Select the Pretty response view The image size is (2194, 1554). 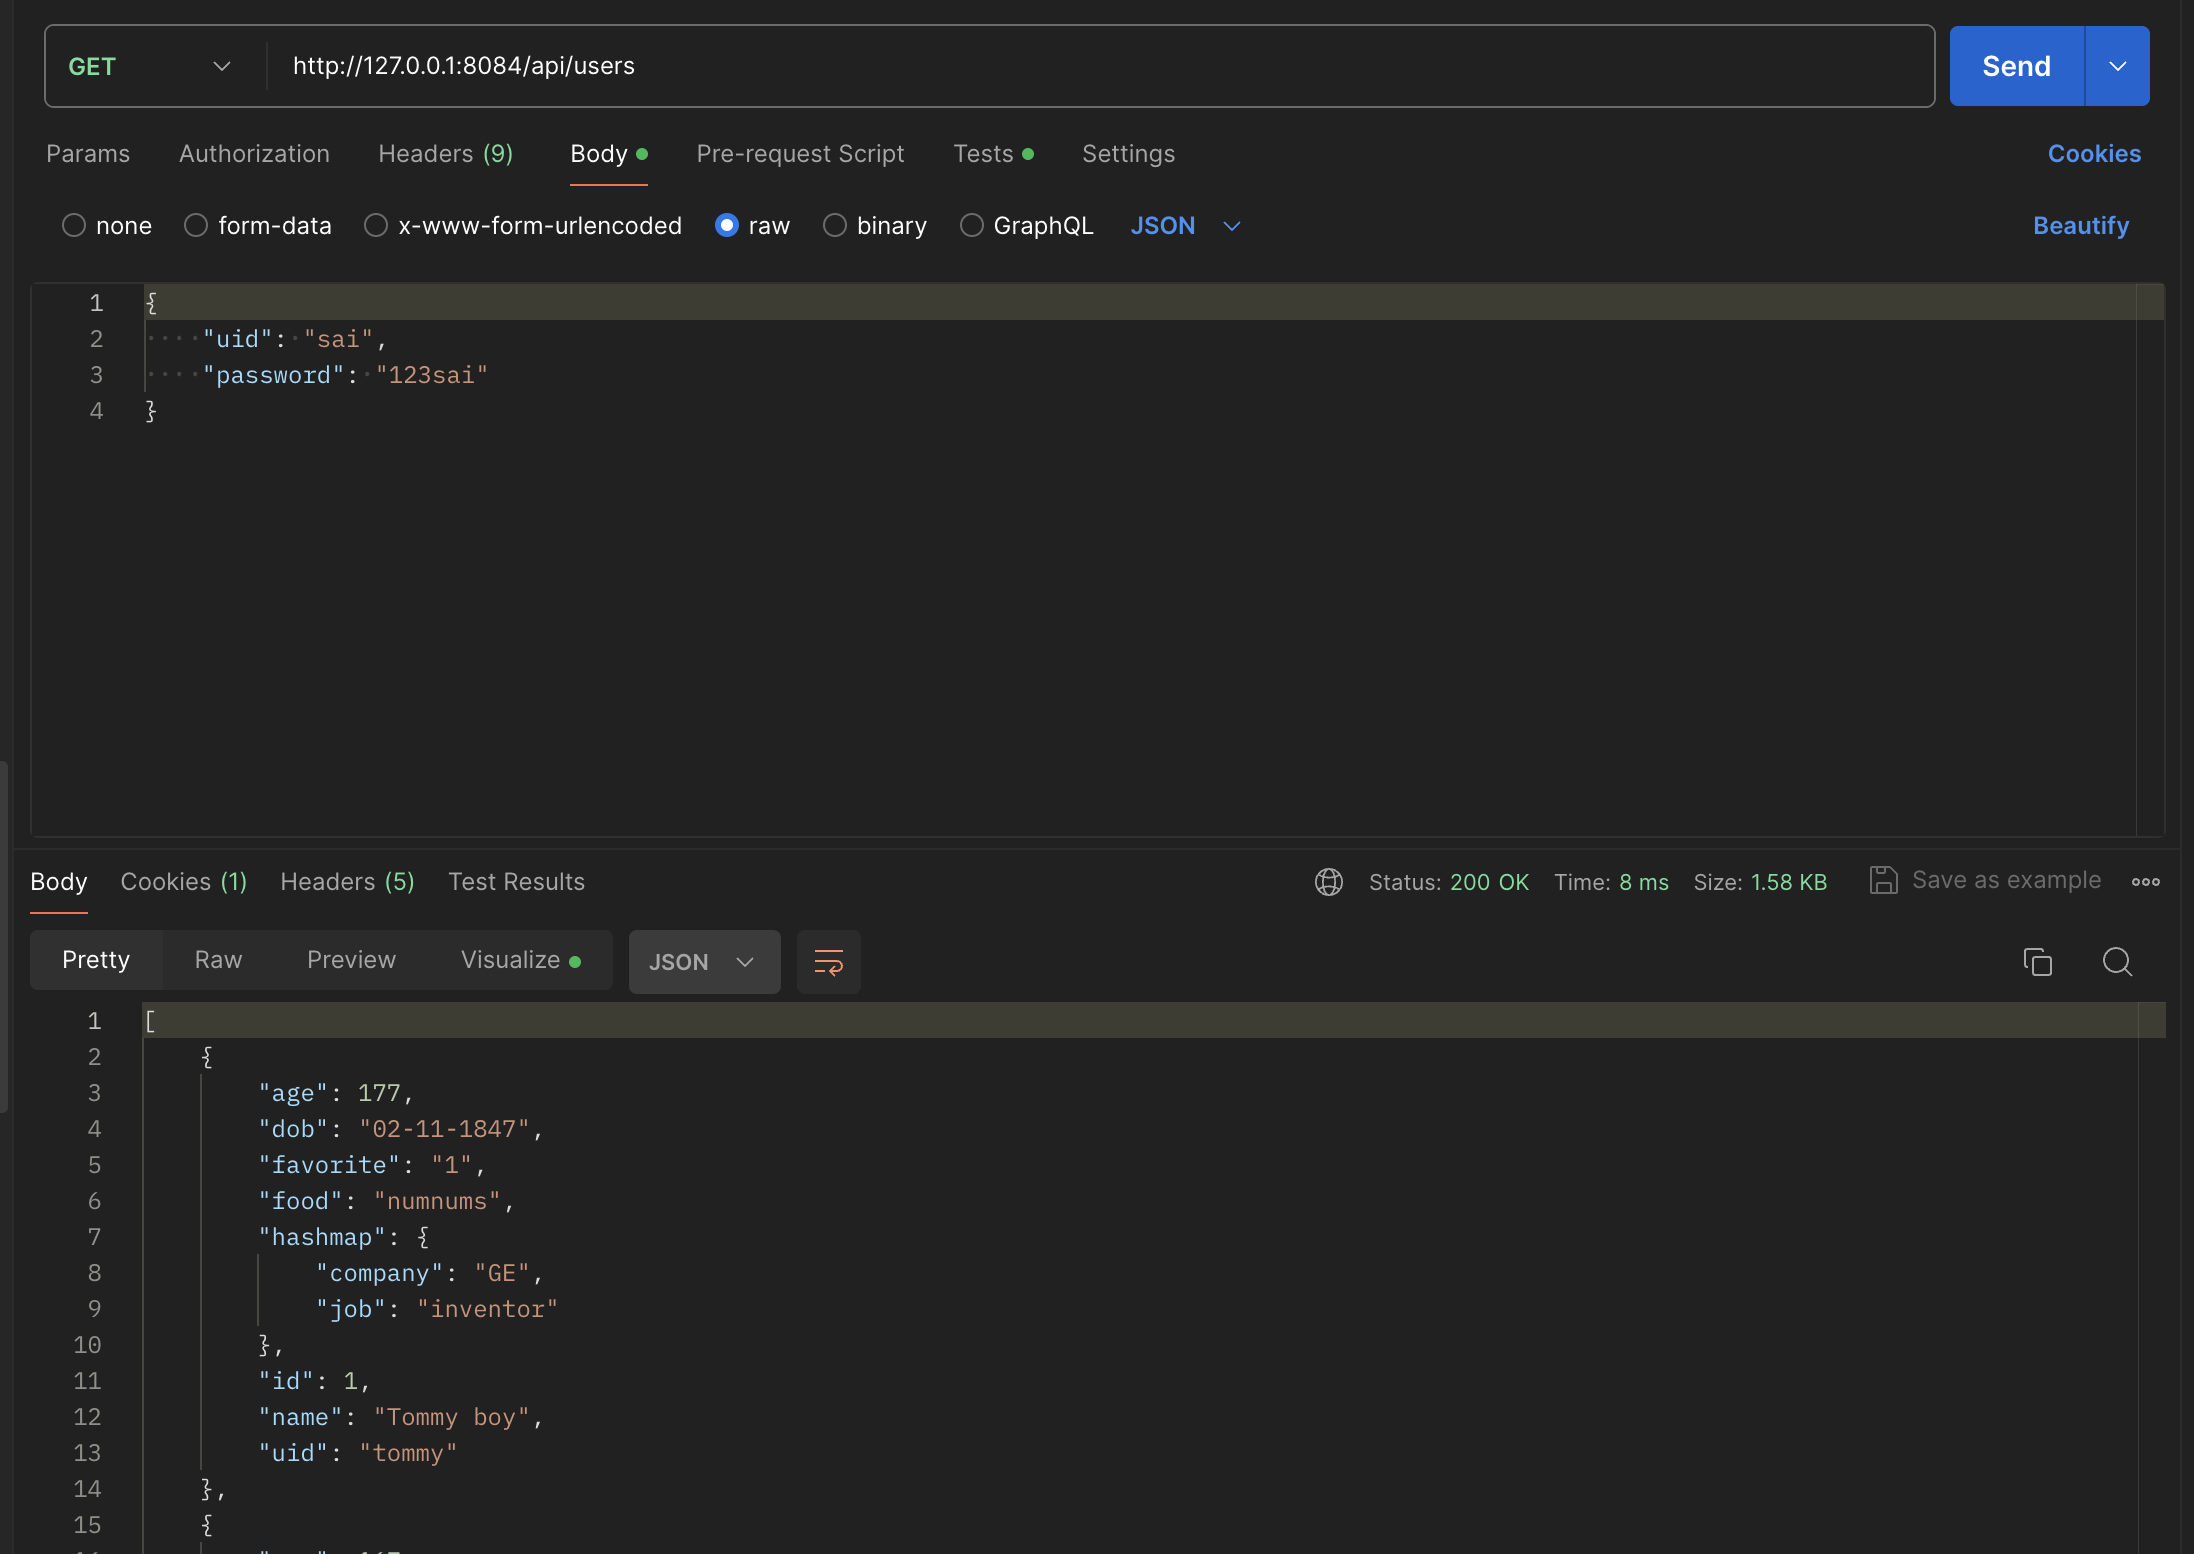coord(96,960)
